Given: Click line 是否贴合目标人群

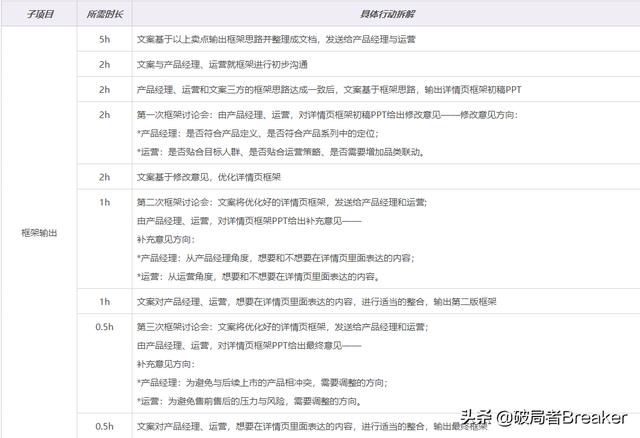Looking at the screenshot, I should (x=281, y=152).
